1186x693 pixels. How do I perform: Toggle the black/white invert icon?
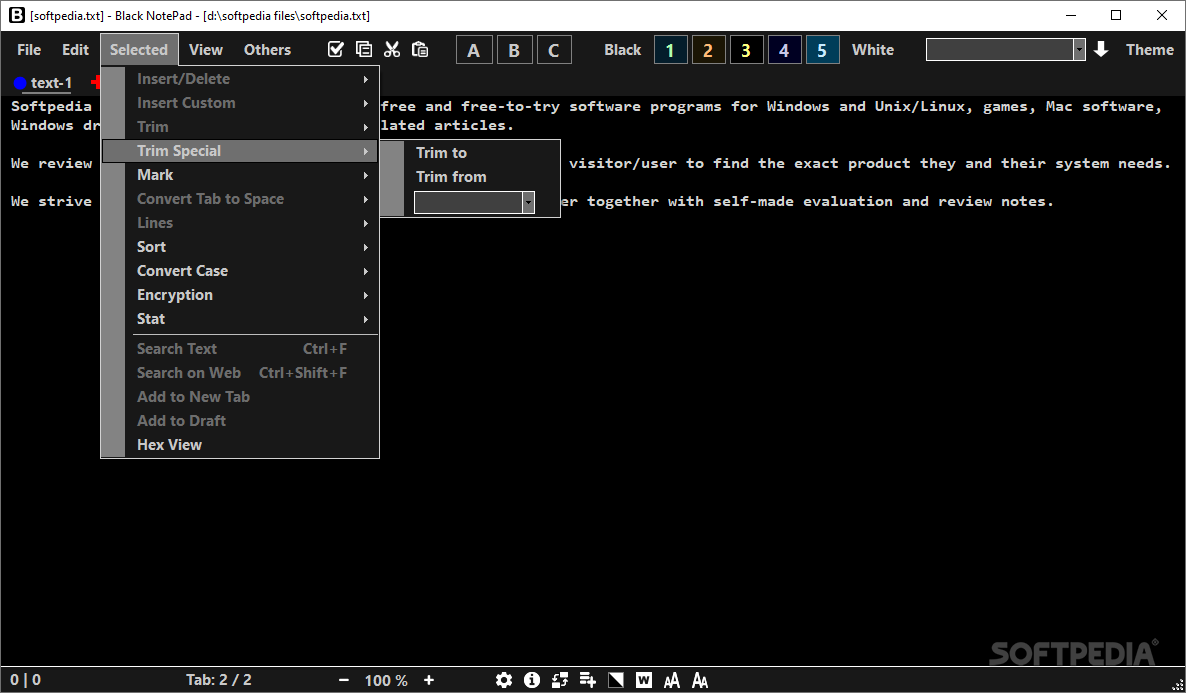click(x=616, y=680)
